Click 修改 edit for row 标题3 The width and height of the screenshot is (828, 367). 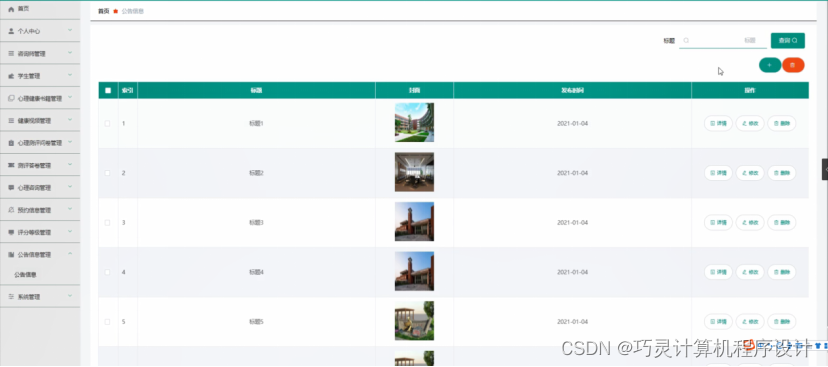coord(750,222)
